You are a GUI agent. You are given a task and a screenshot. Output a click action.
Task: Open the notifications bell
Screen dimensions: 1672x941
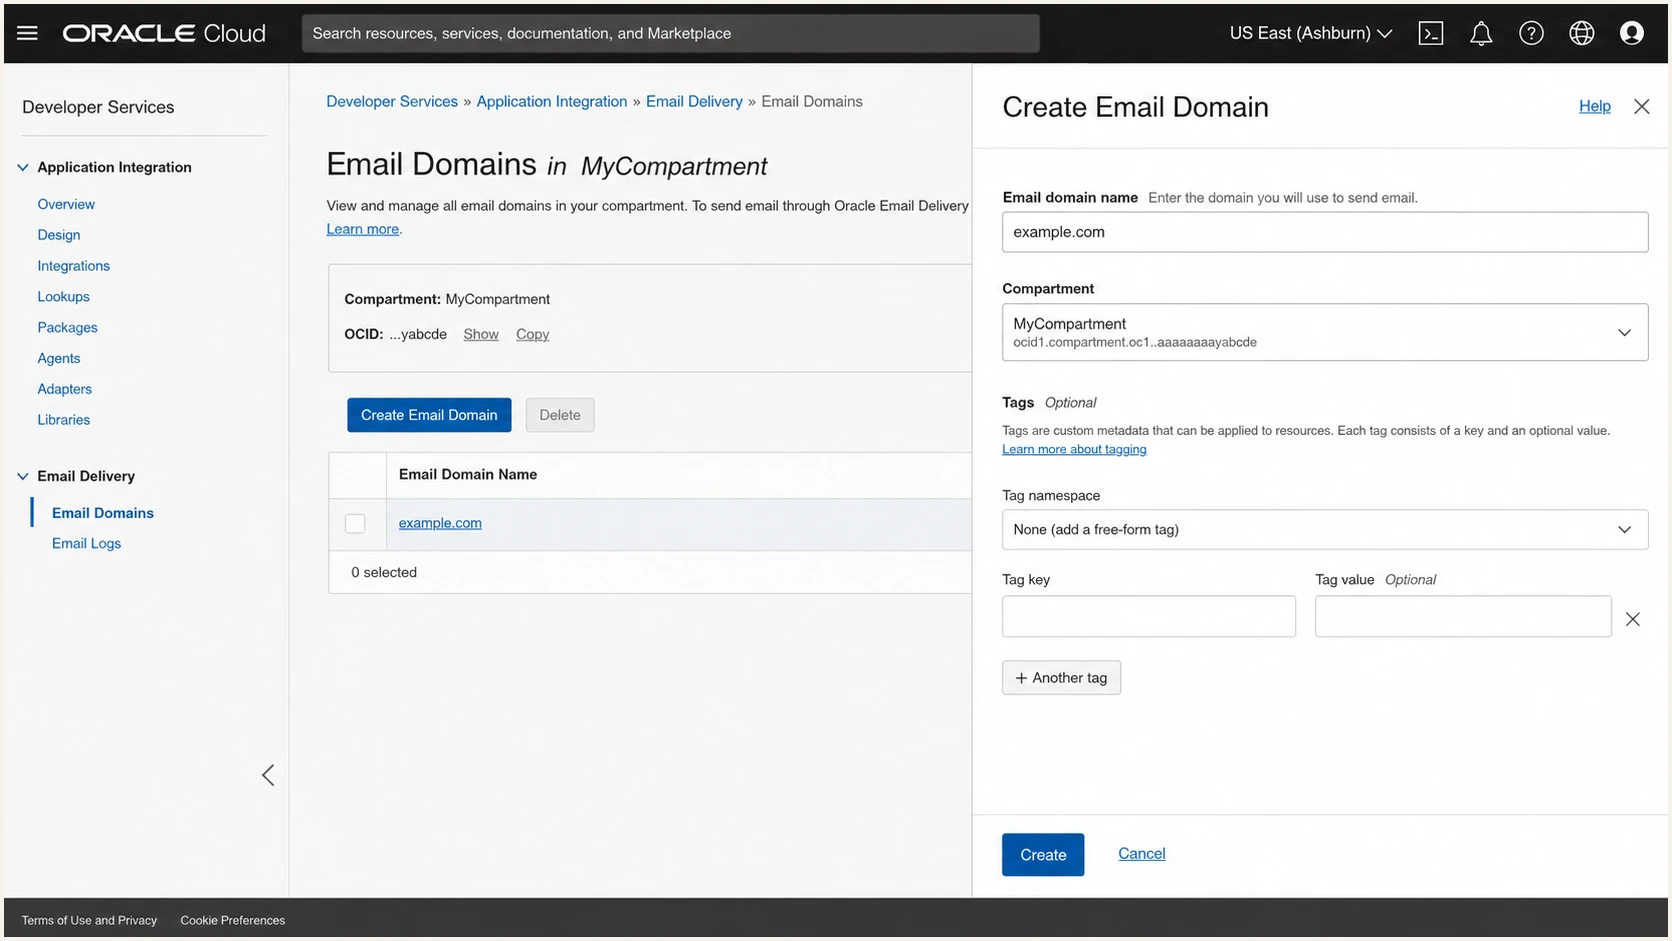coord(1481,33)
